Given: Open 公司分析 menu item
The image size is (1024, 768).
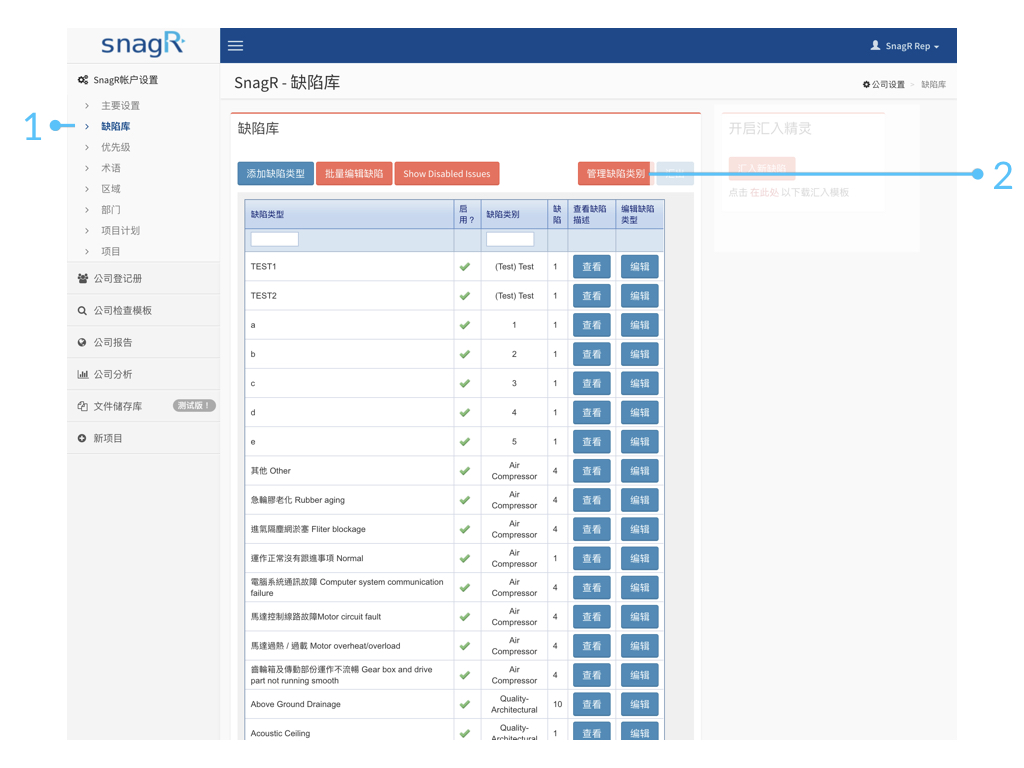Looking at the screenshot, I should coord(143,374).
